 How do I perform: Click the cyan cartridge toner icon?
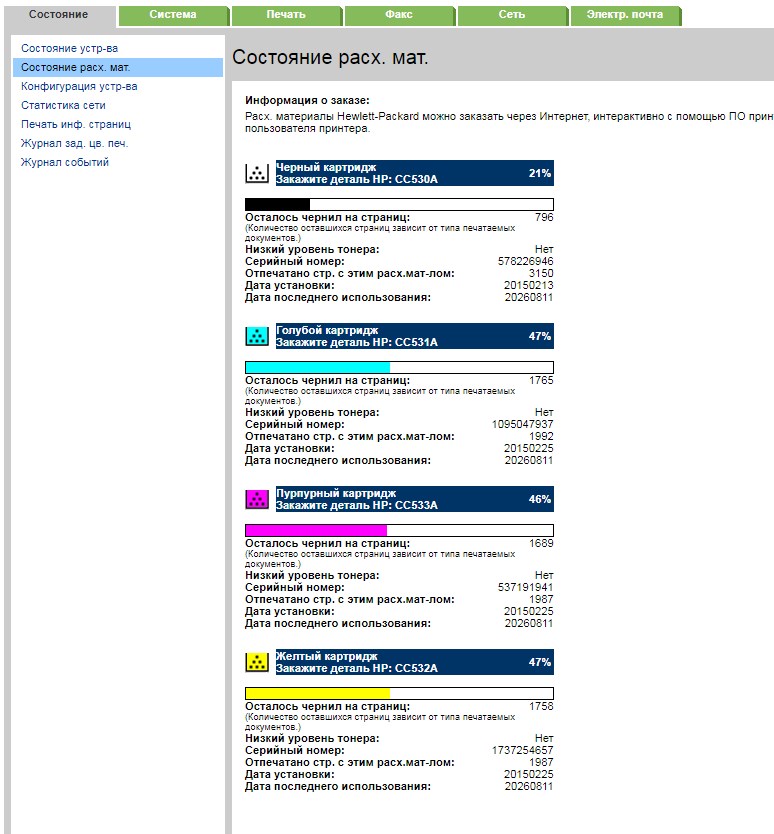(256, 336)
